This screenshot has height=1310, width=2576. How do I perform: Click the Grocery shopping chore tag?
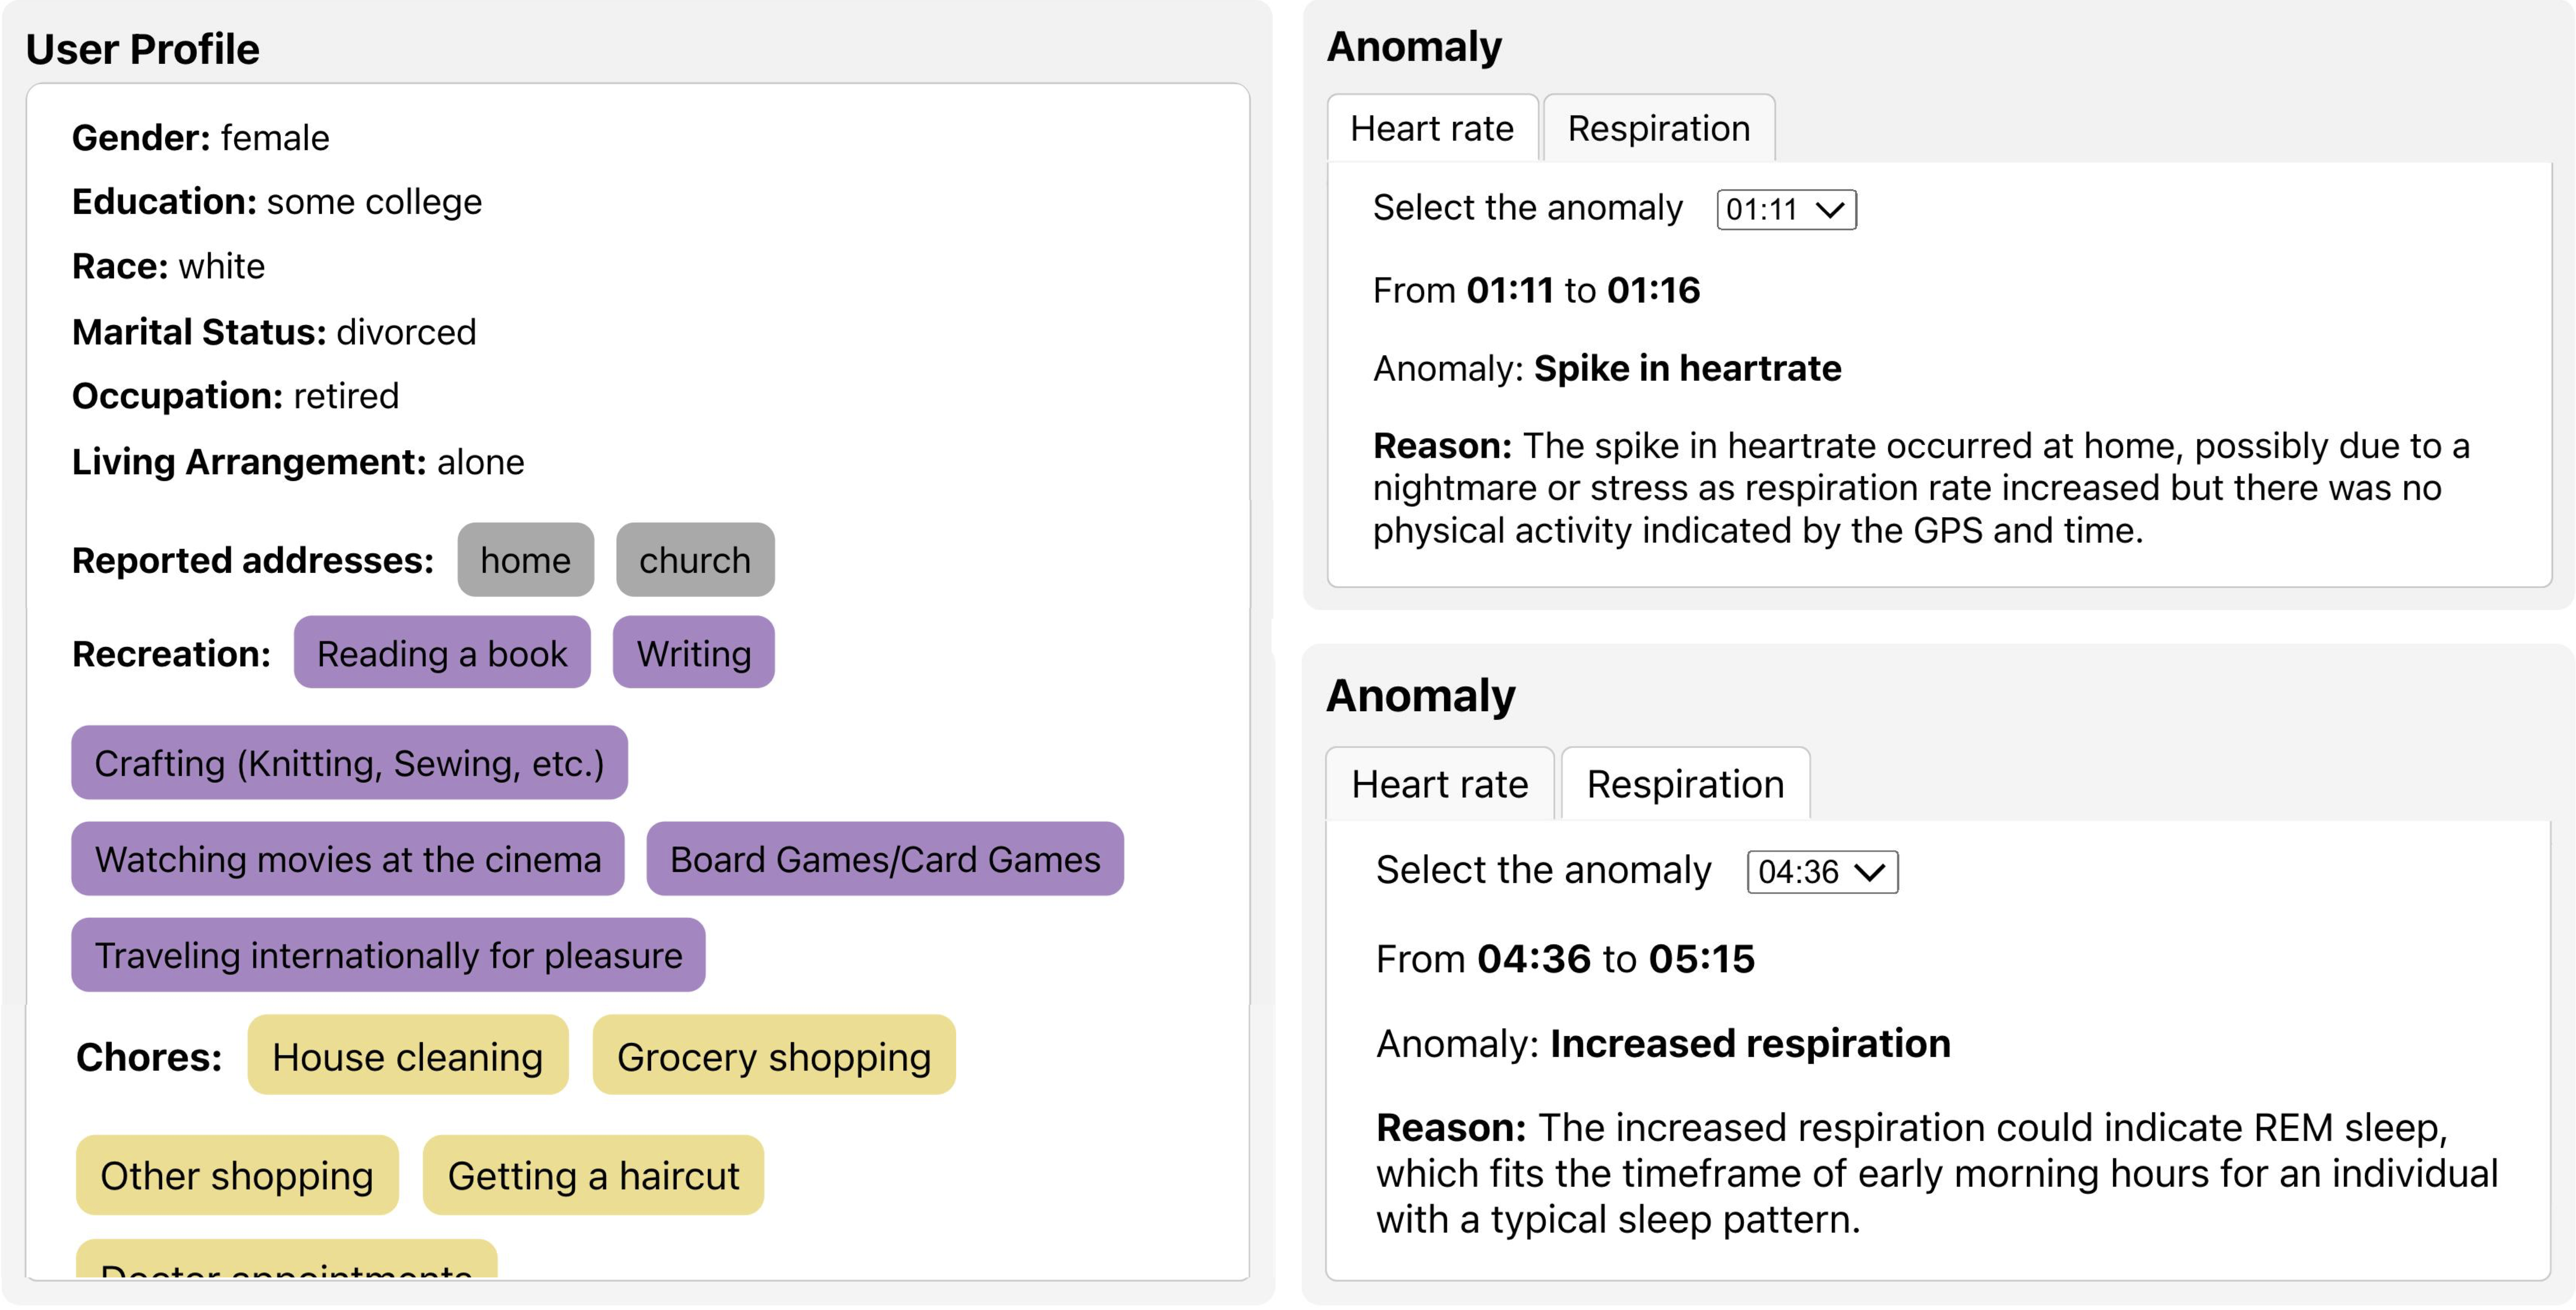click(x=773, y=1056)
